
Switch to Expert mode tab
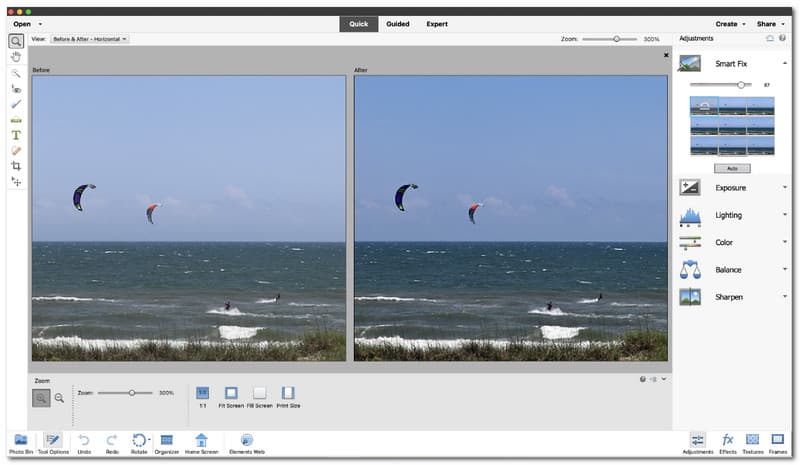pos(437,24)
